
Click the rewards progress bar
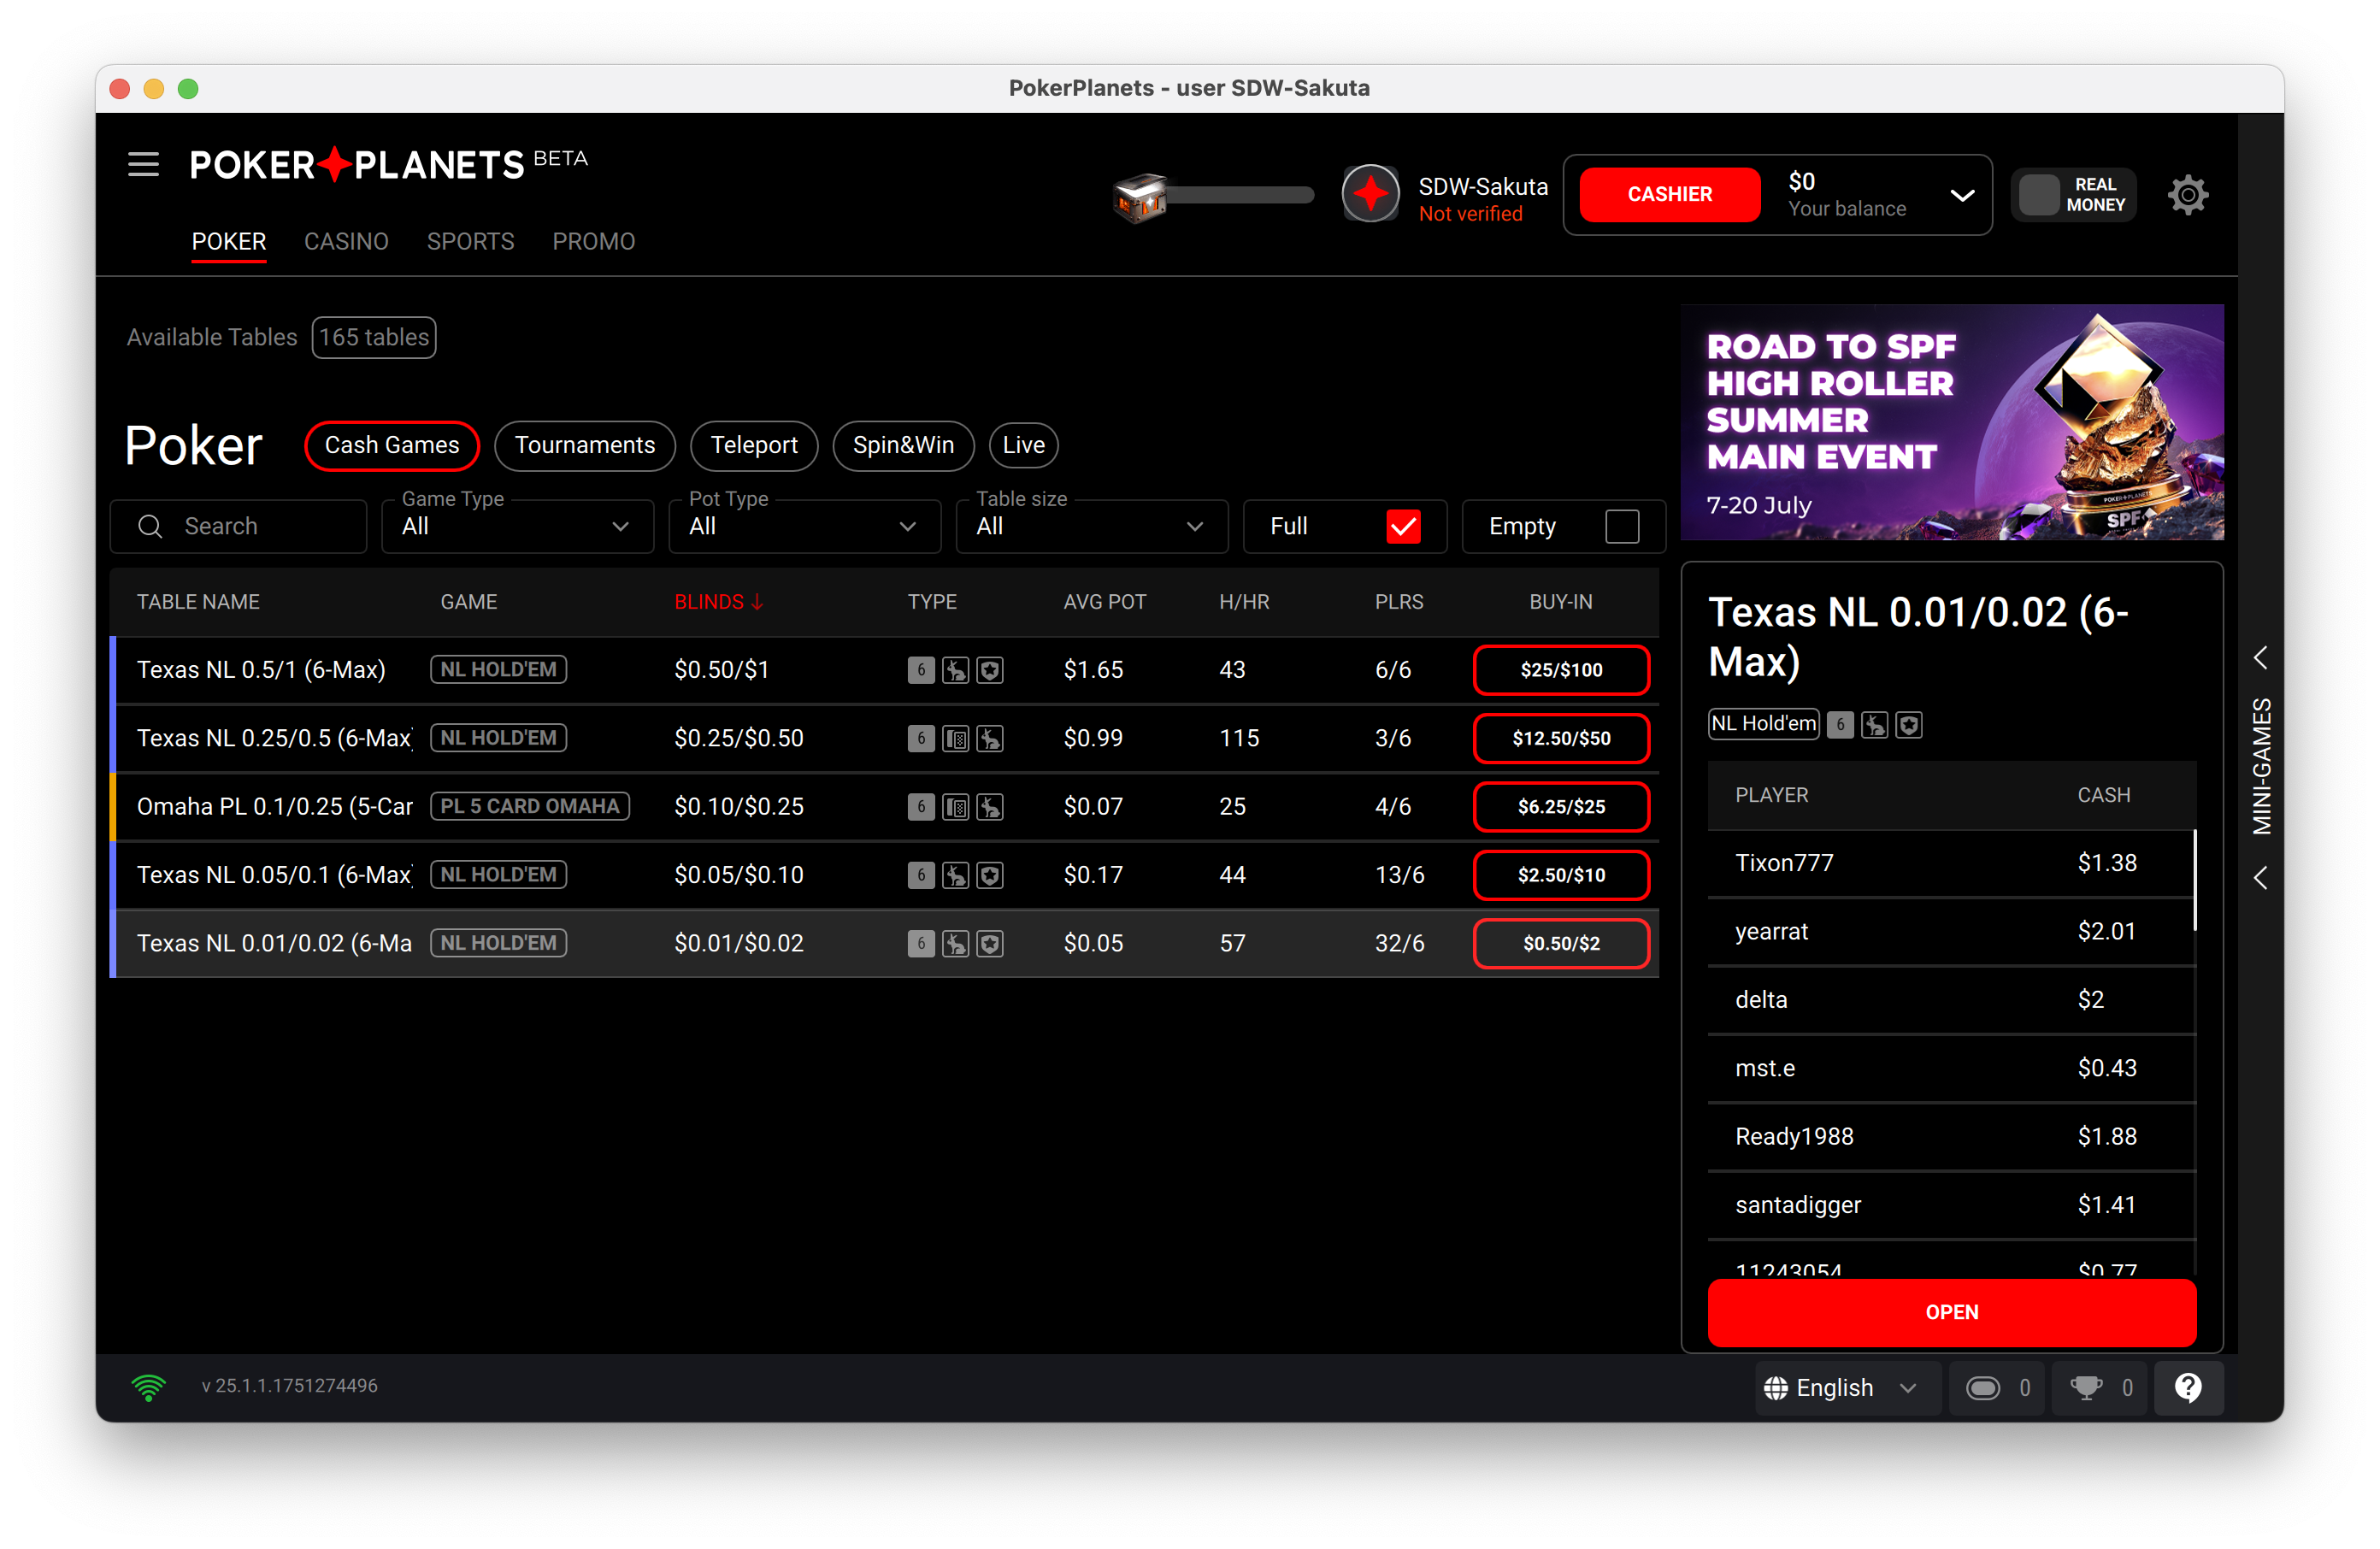(1240, 194)
